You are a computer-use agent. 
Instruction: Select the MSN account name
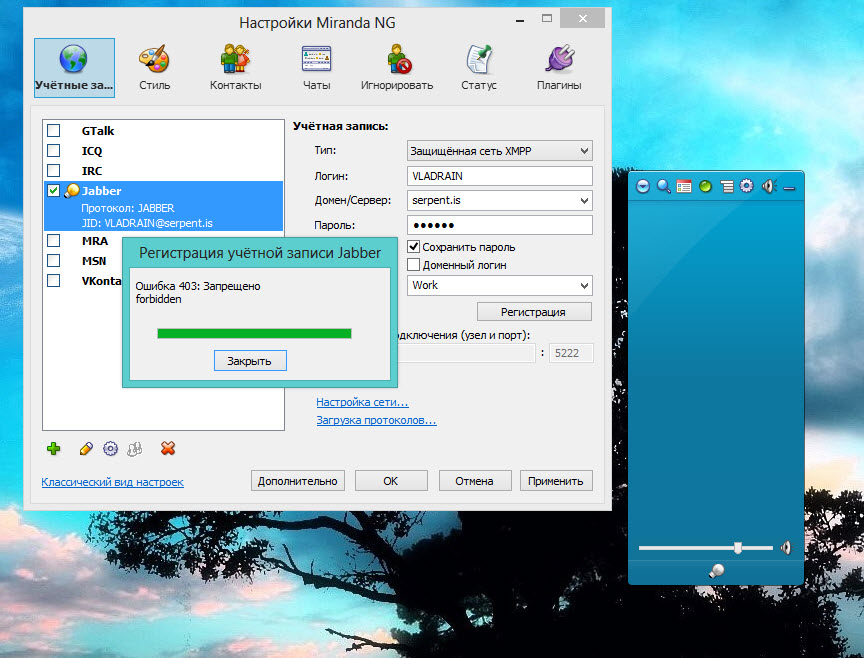pyautogui.click(x=94, y=261)
